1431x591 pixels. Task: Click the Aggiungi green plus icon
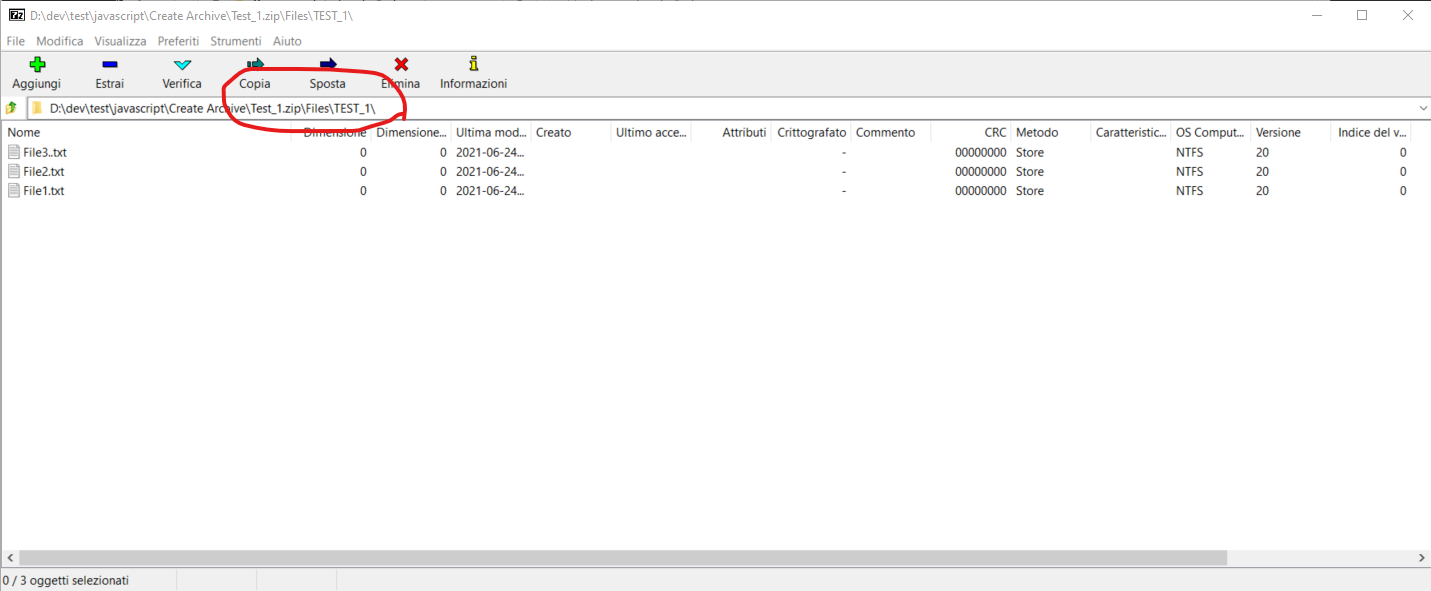pyautogui.click(x=37, y=65)
